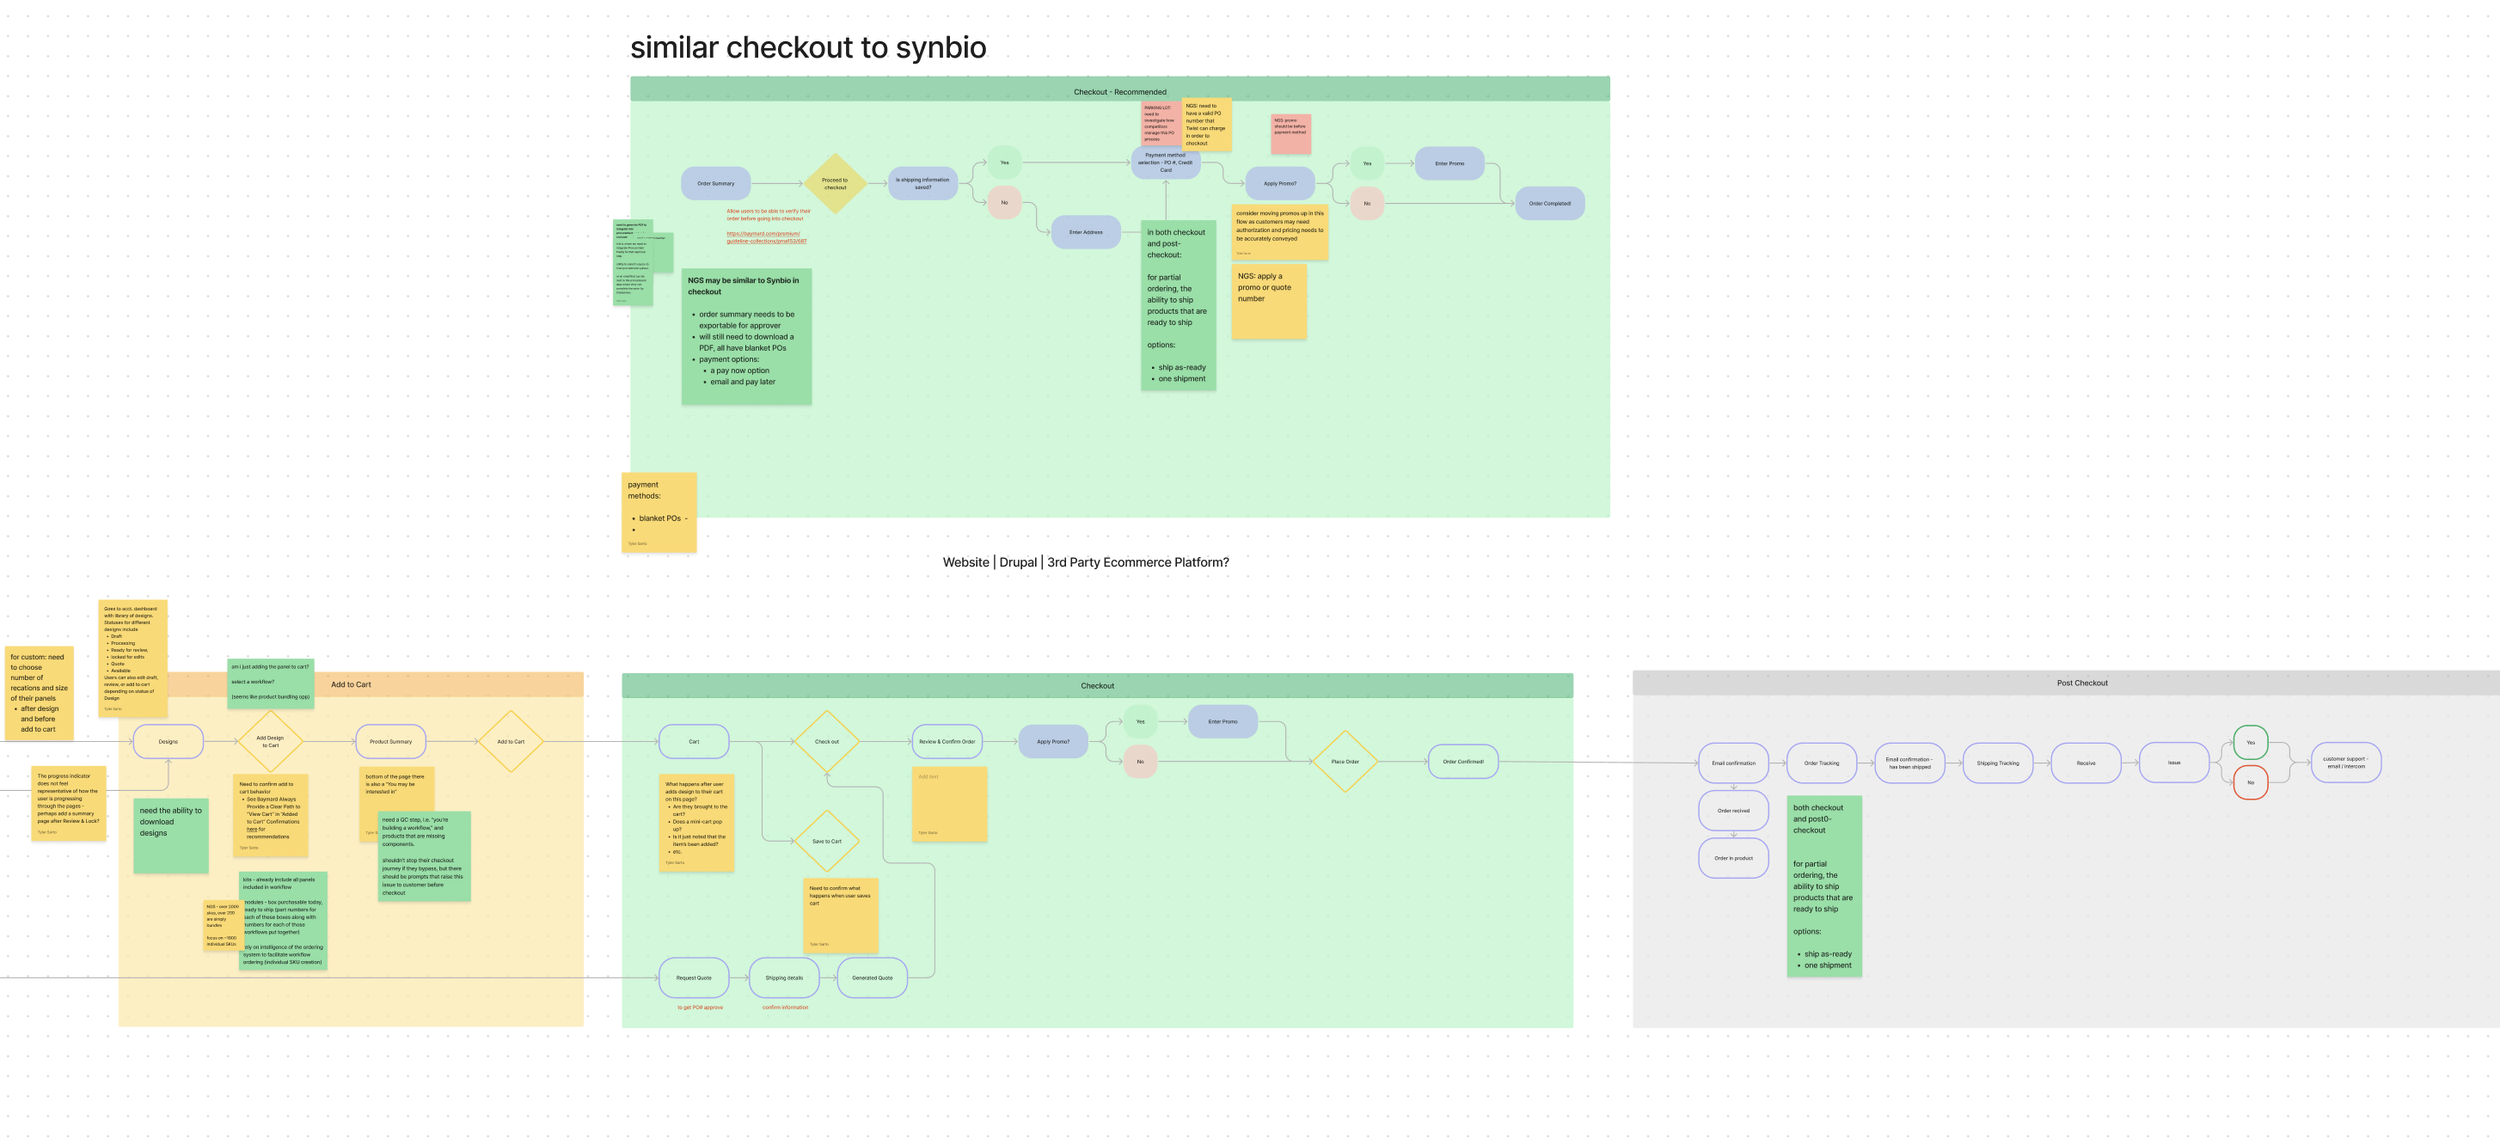Click the 'Request Quote' node
This screenshot has height=1140, width=2500.
(693, 978)
